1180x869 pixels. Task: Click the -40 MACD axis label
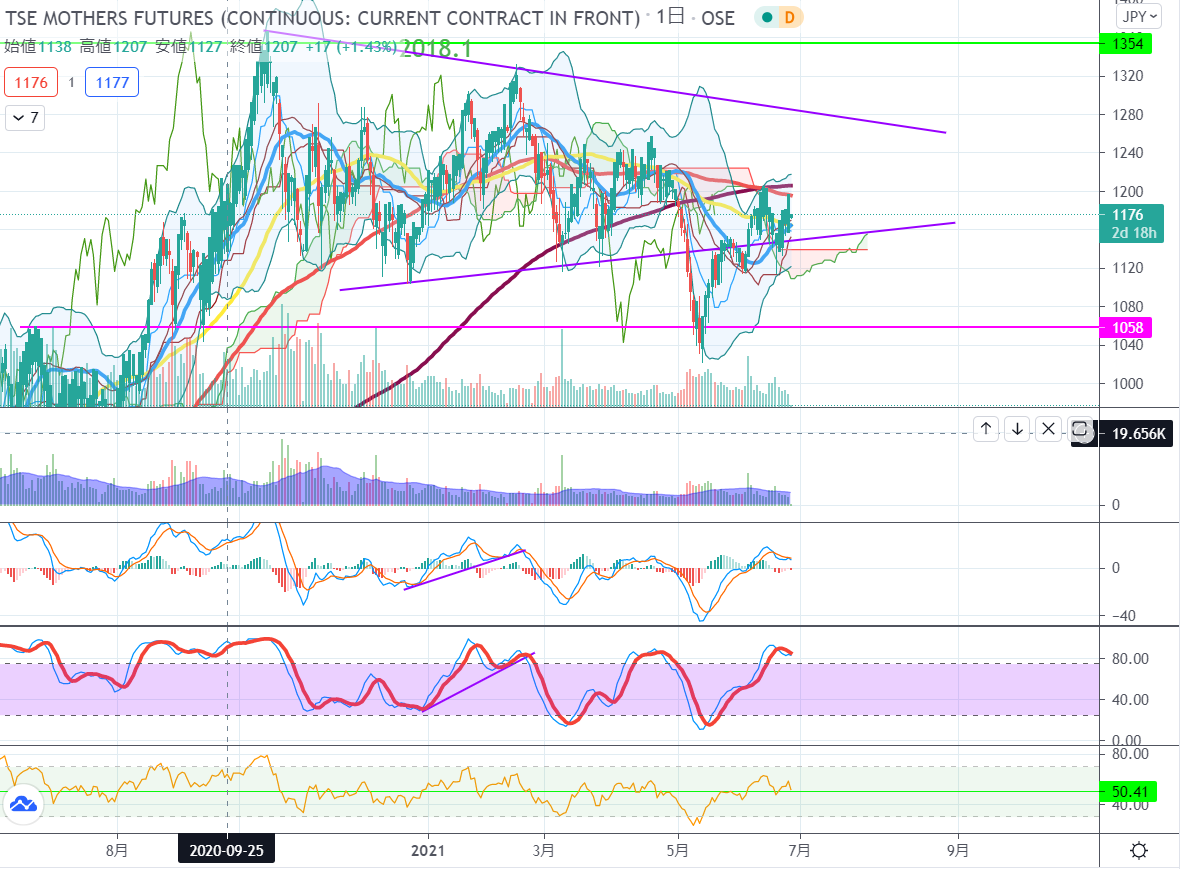pos(1124,615)
